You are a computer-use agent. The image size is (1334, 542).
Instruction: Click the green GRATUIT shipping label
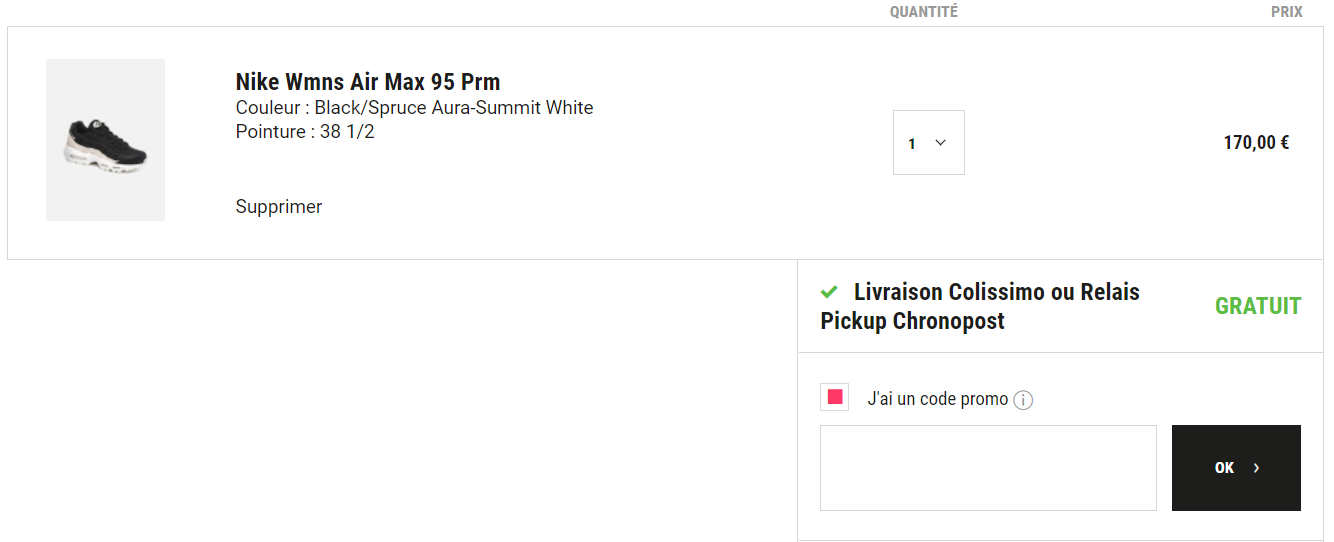[1258, 306]
